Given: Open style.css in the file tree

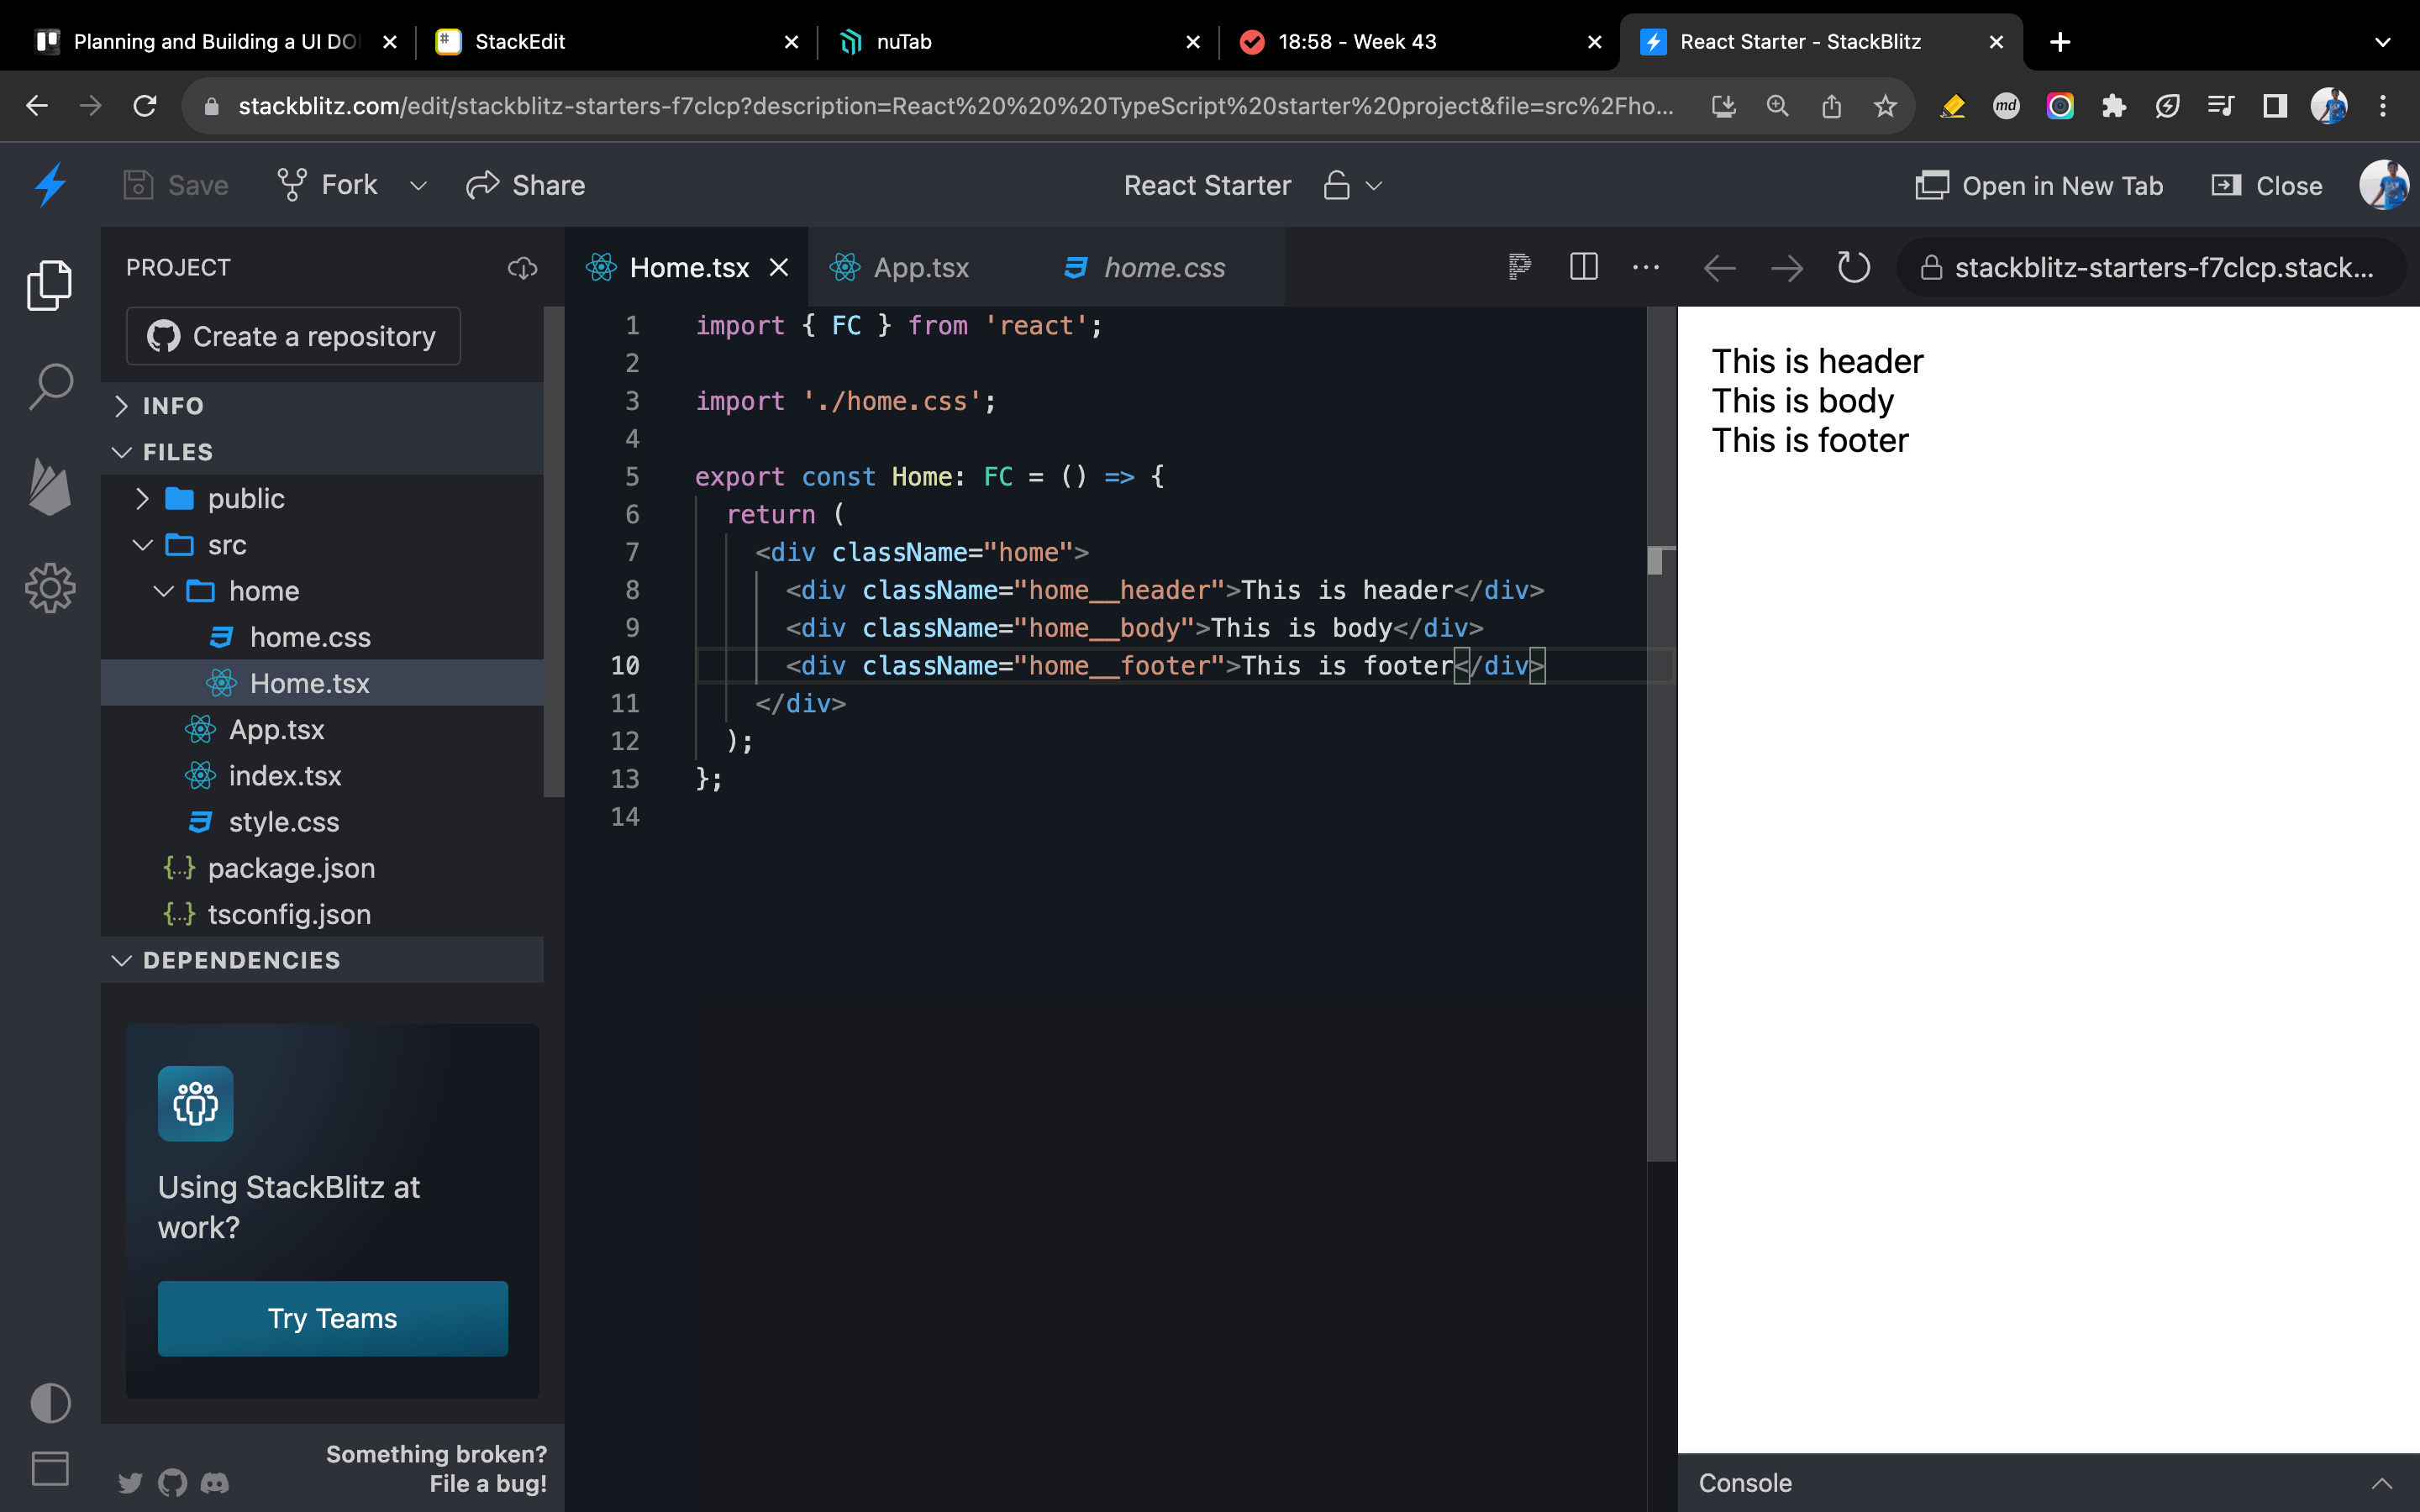Looking at the screenshot, I should click(x=322, y=822).
